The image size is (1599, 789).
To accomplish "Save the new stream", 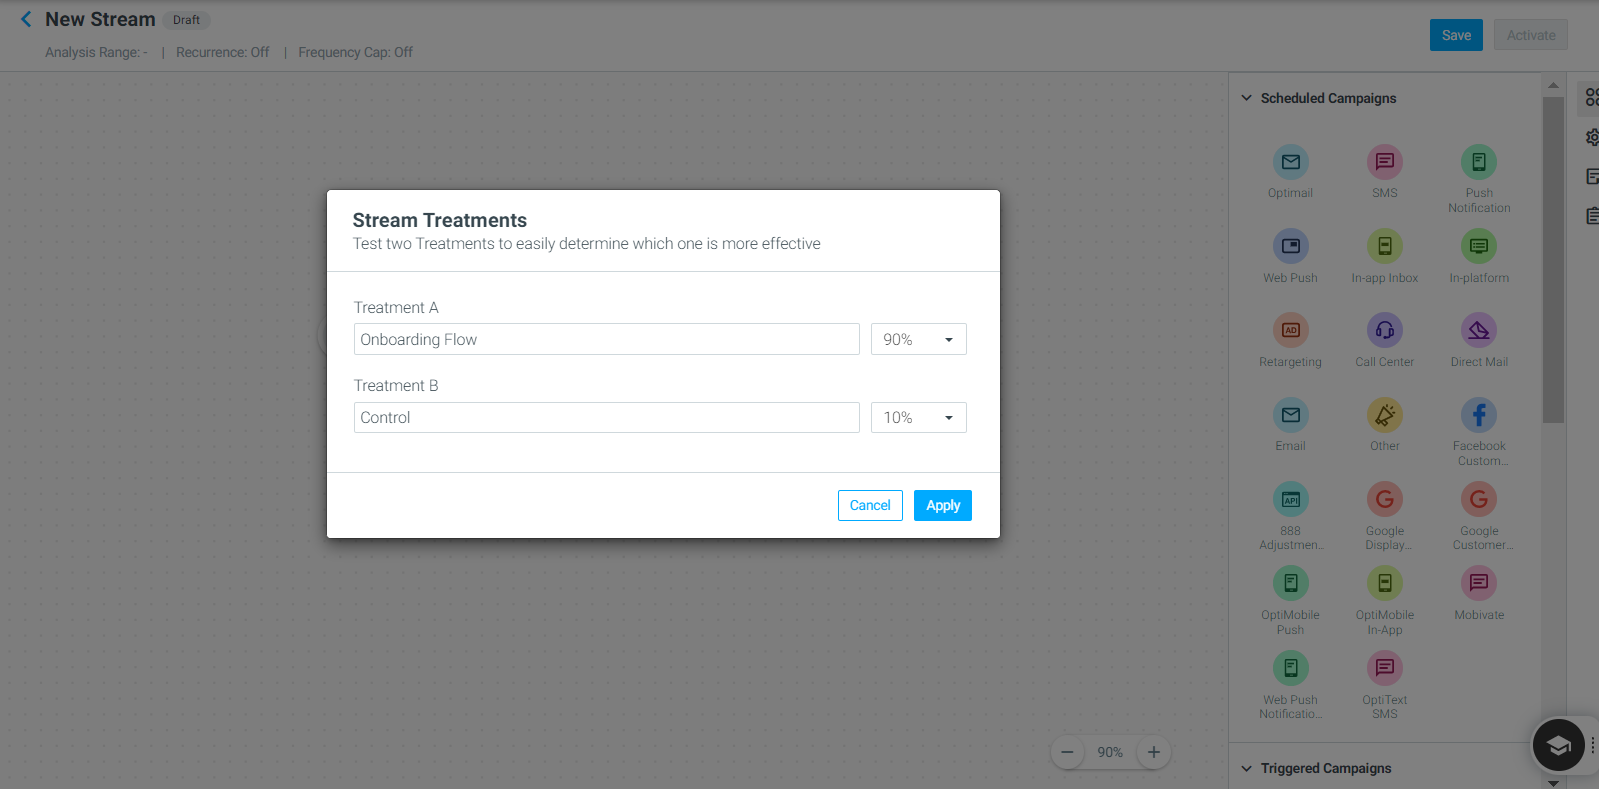I will [1456, 35].
